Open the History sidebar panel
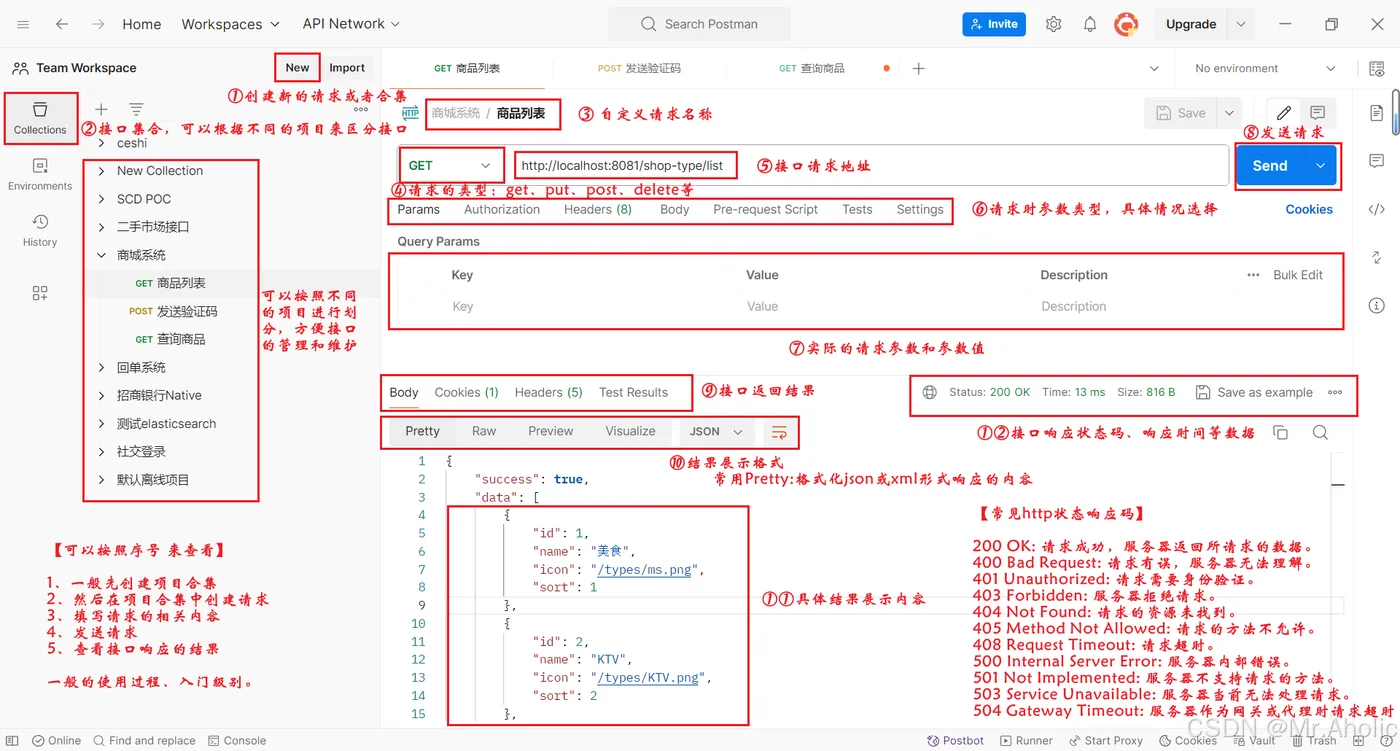The width and height of the screenshot is (1400, 751). click(40, 230)
